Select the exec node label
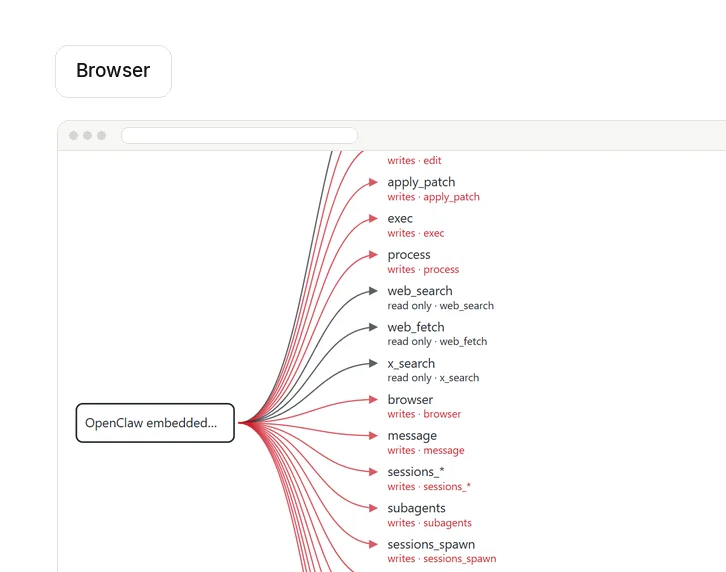726x572 pixels. 400,218
